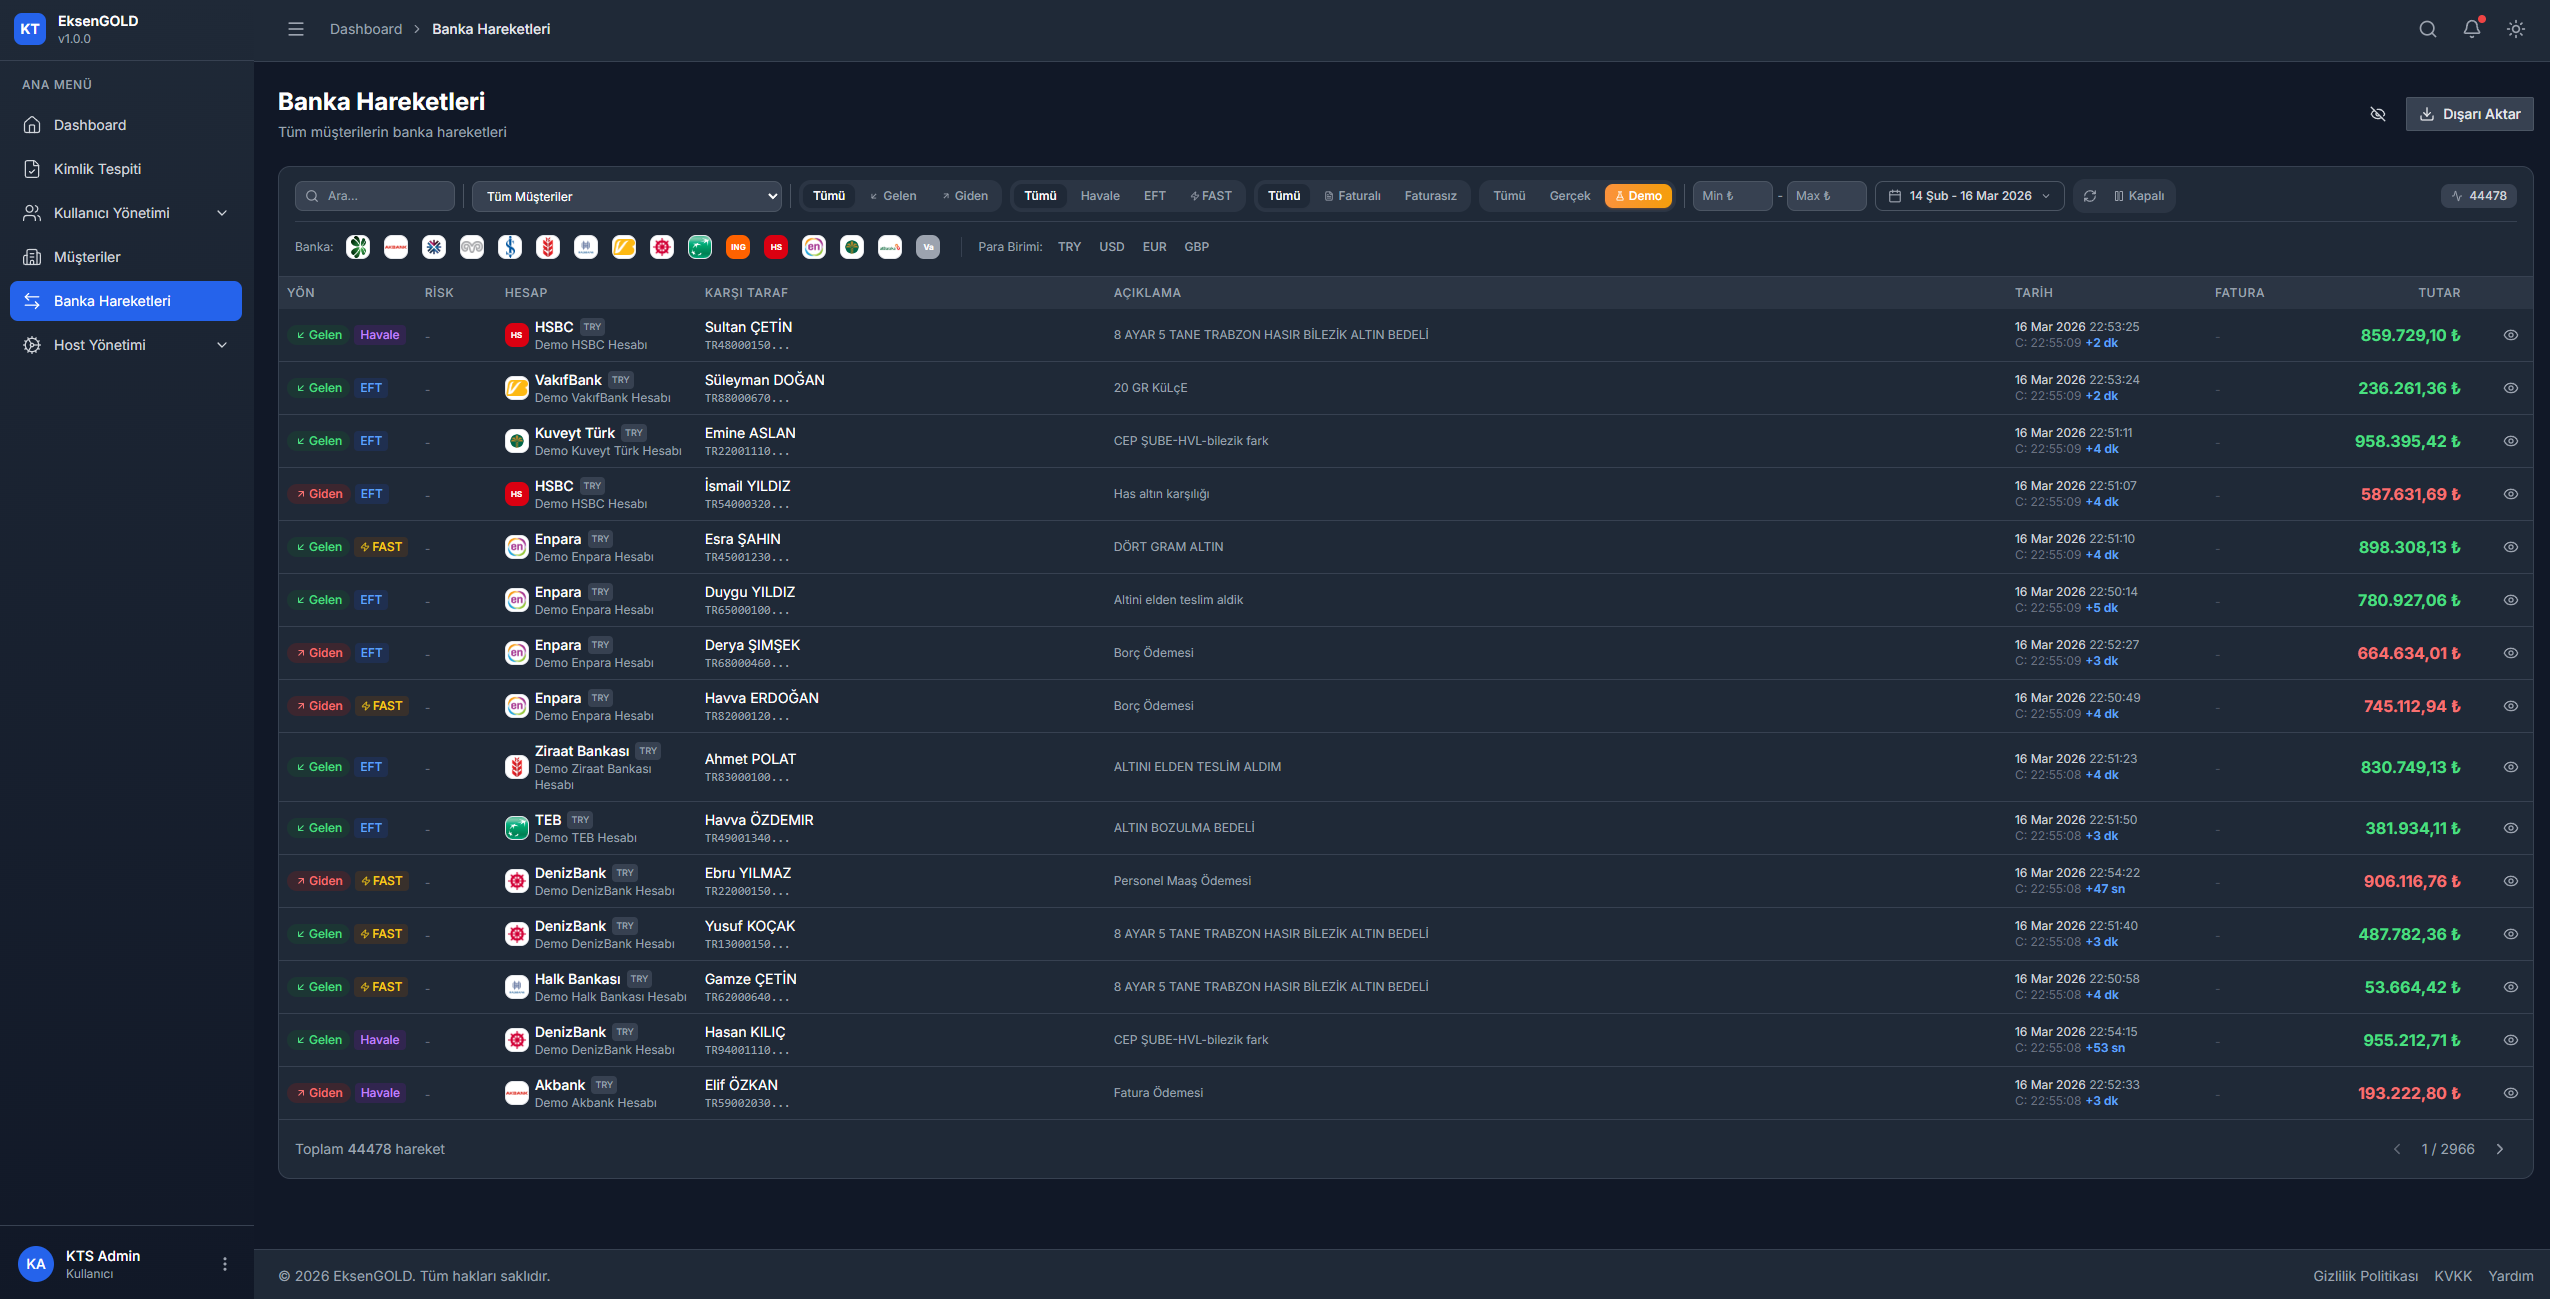
Task: Open the Tüm Müşteriler dropdown
Action: pos(626,196)
